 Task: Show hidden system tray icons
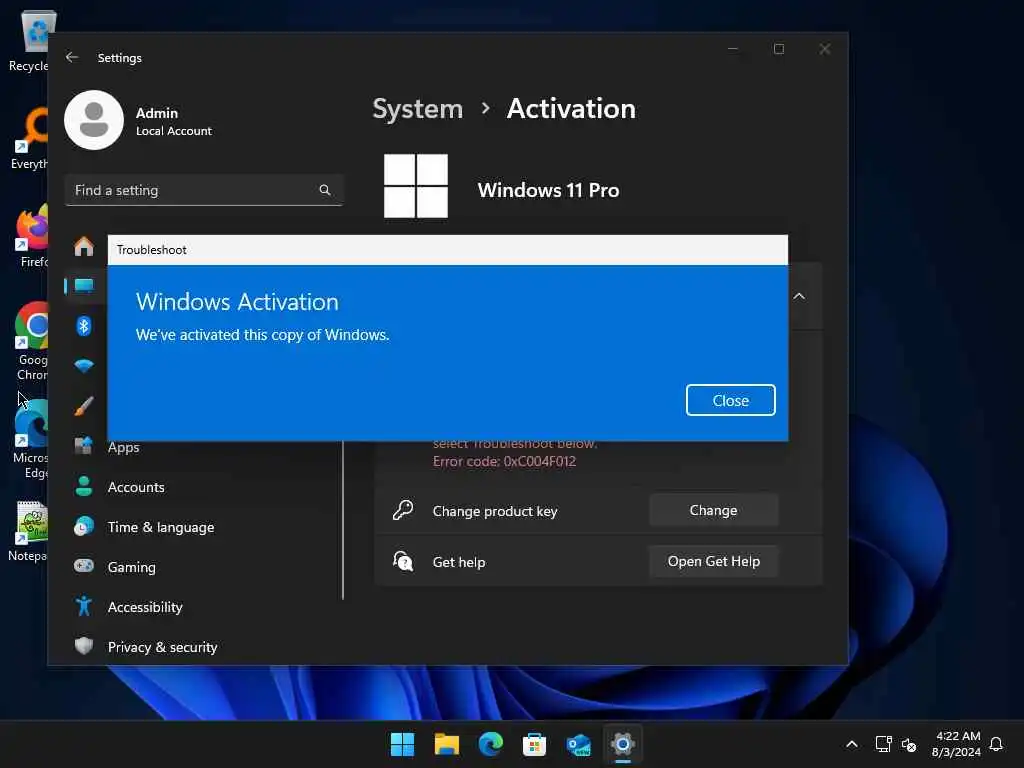click(x=852, y=744)
